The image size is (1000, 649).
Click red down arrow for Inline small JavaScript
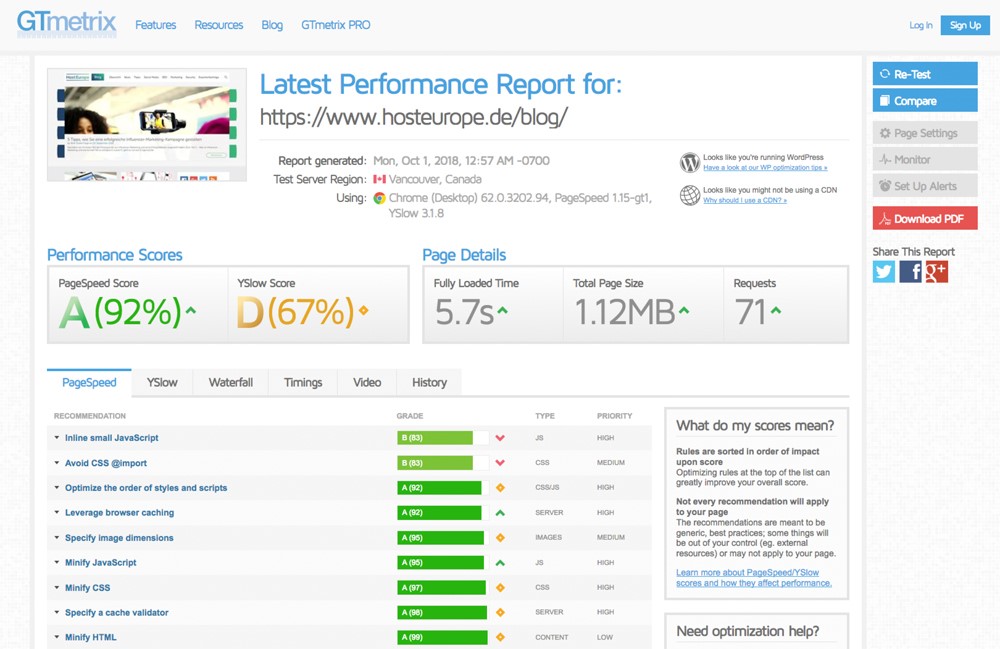500,438
